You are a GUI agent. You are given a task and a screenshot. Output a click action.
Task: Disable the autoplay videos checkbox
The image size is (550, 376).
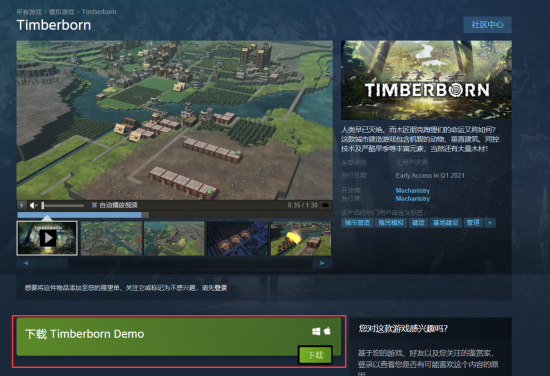click(x=94, y=205)
